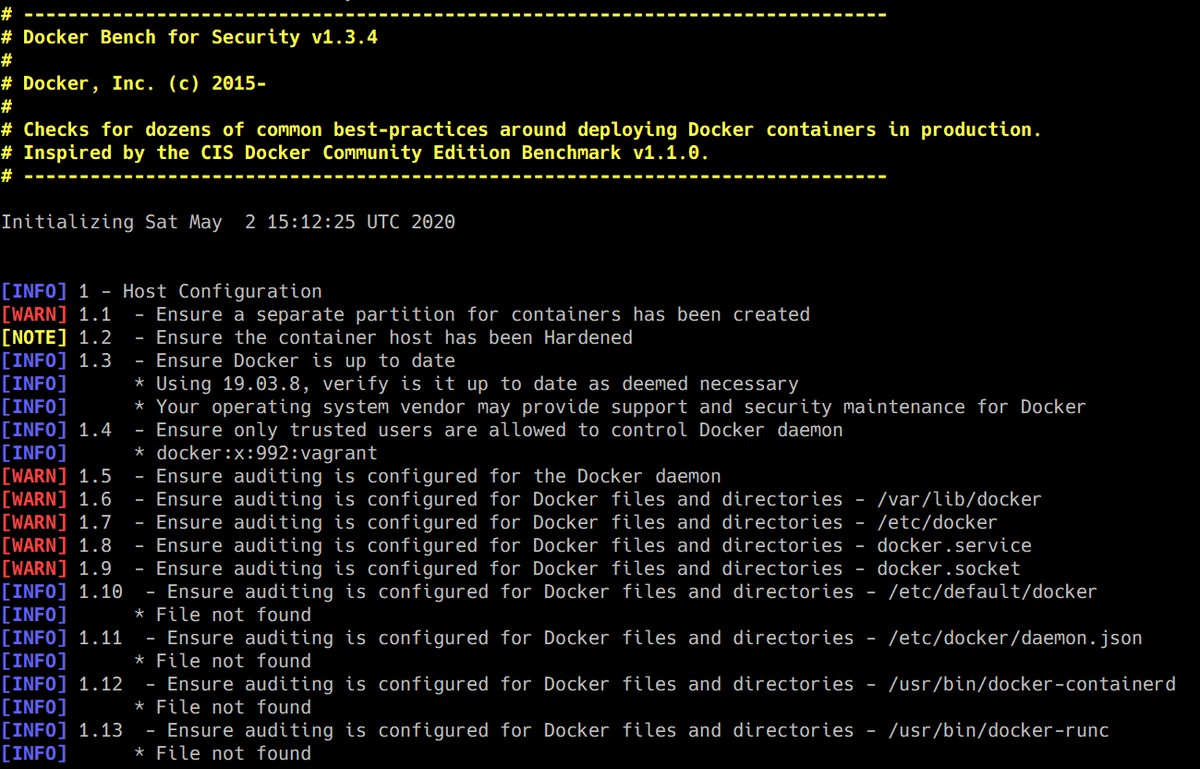Viewport: 1200px width, 769px height.
Task: Click the 1.6 auditing line for /var/lib/docker
Action: (x=521, y=499)
